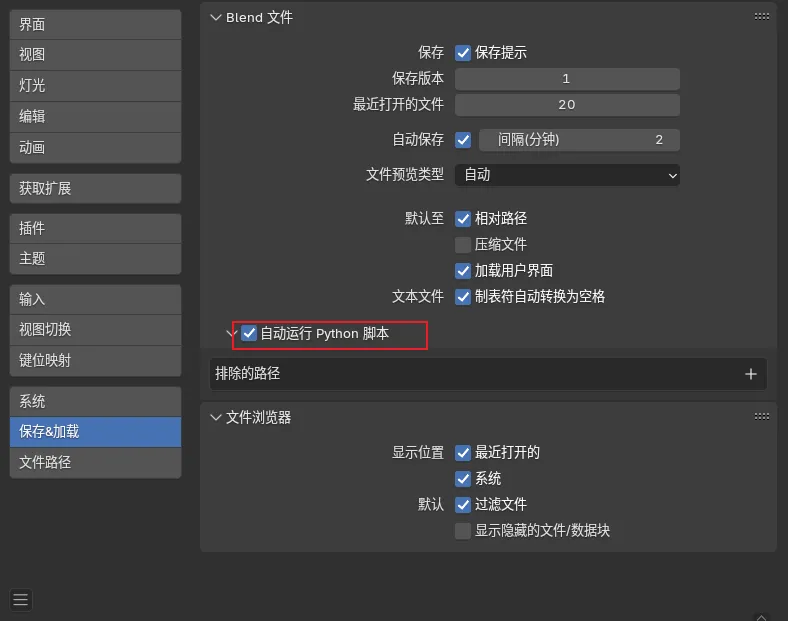Open the 文件路径 preferences section

(x=95, y=463)
